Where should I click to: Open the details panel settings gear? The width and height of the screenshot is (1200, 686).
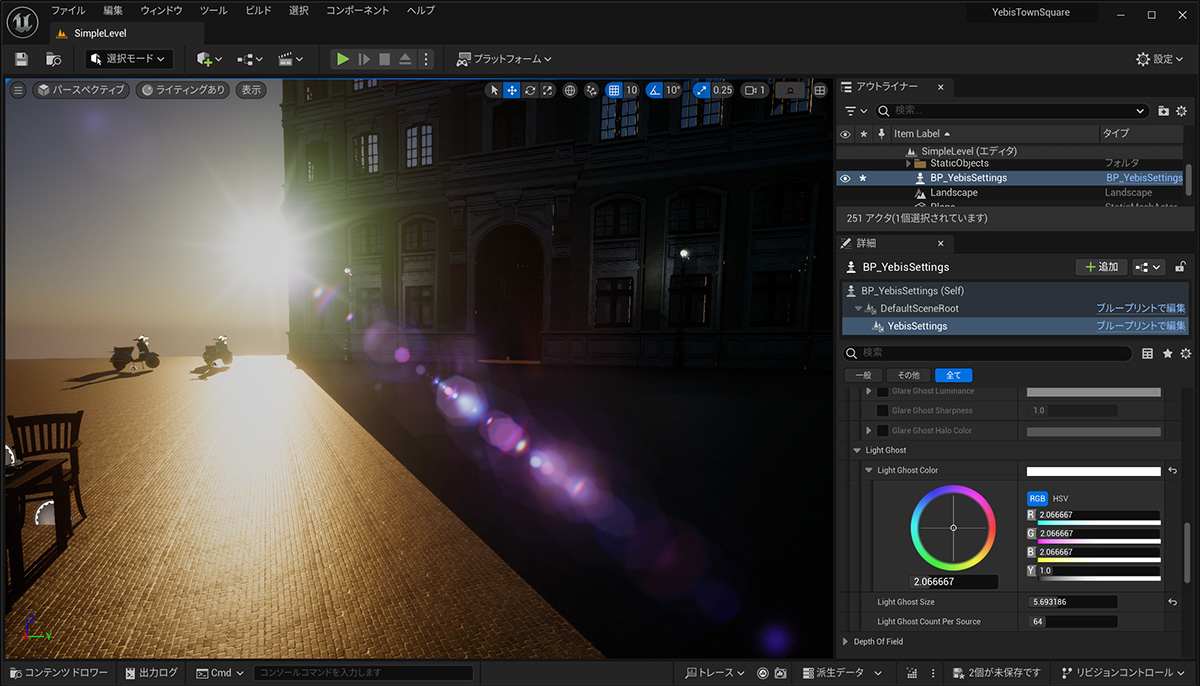(x=1186, y=353)
